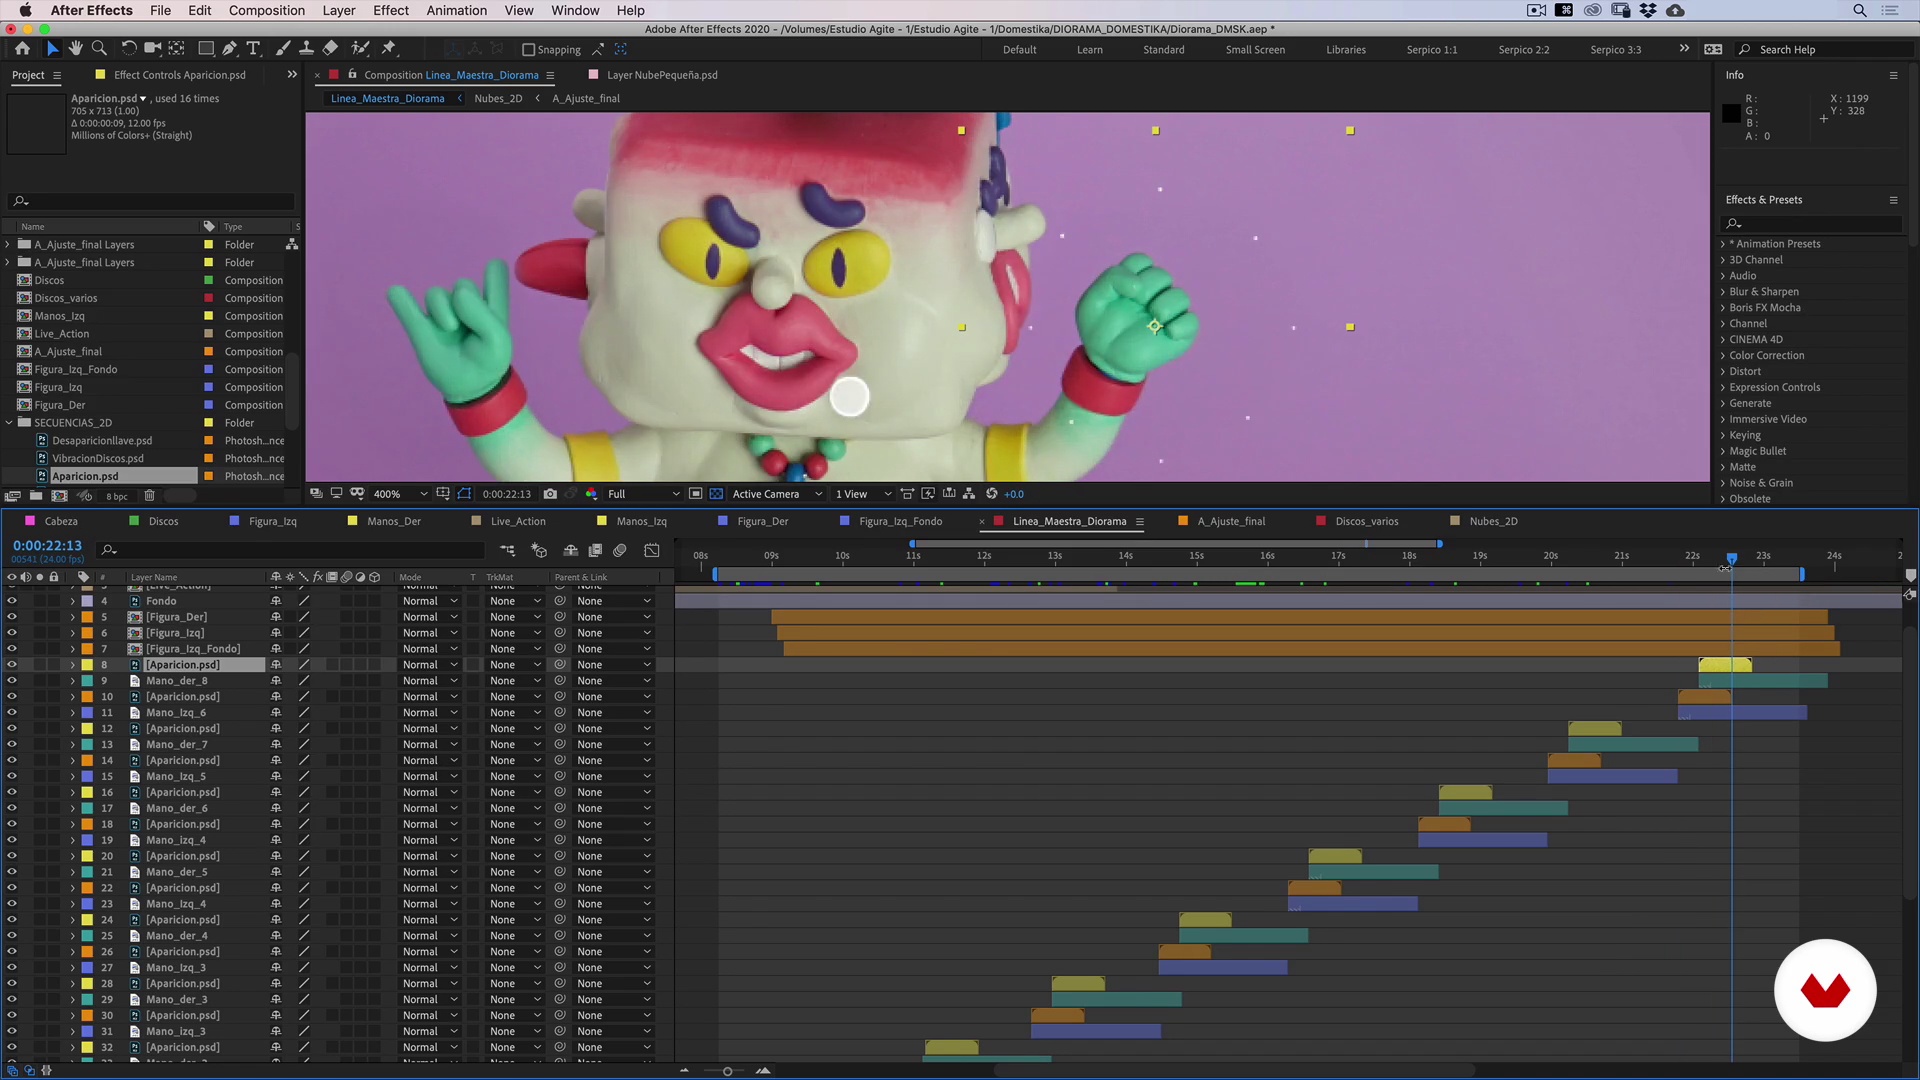The image size is (1920, 1080).
Task: Switch to the Discos_varios timeline tab
Action: point(1366,521)
